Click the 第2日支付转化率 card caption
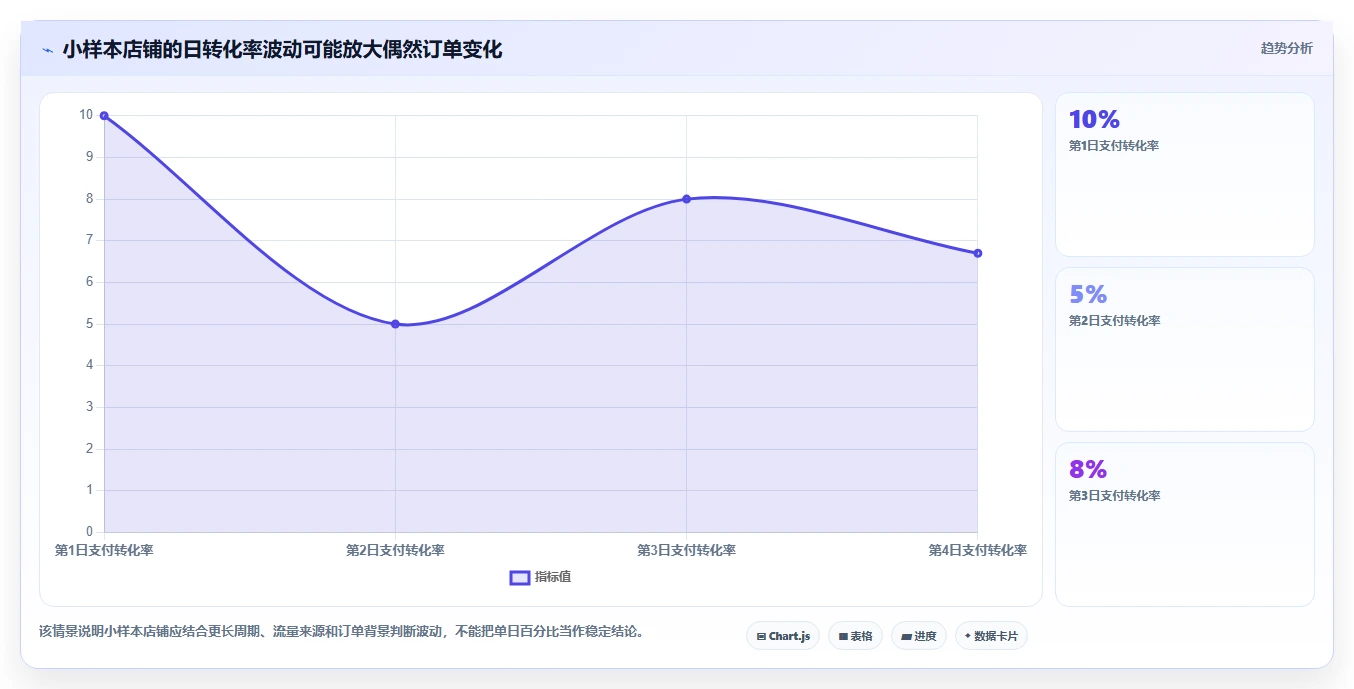The image size is (1354, 689). [x=1114, y=321]
